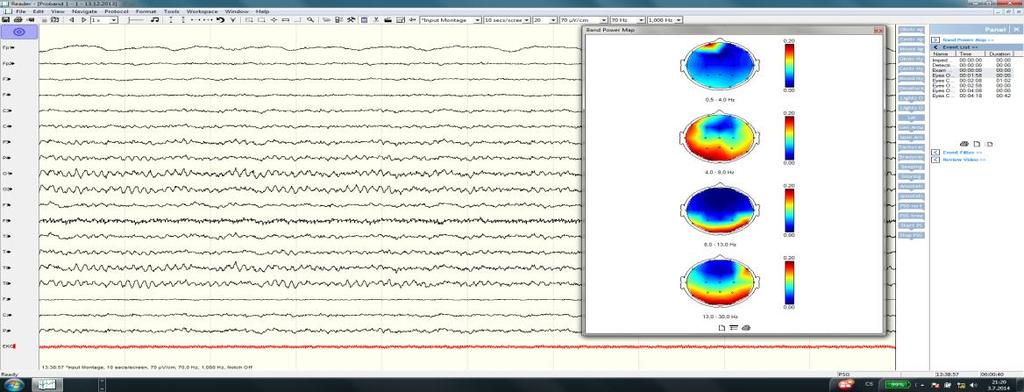Collapse the Event List section arrow
This screenshot has height=392, width=1024.
[x=935, y=48]
